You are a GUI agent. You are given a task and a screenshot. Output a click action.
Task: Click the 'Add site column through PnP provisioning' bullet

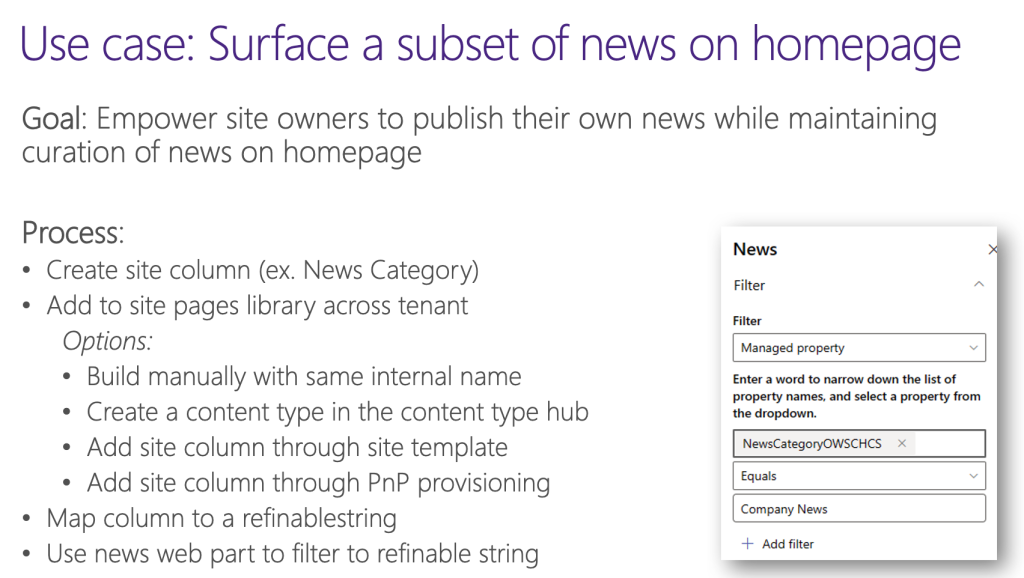point(318,482)
